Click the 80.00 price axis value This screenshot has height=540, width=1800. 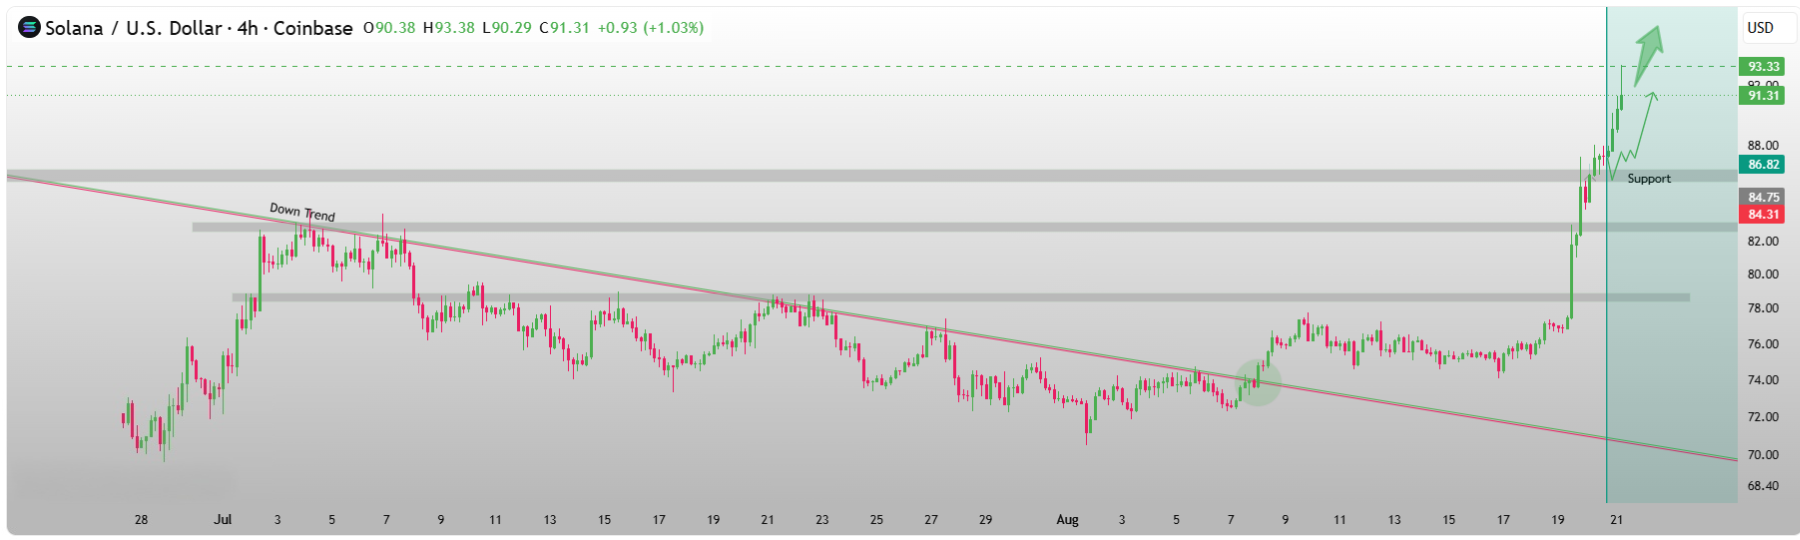(1763, 274)
